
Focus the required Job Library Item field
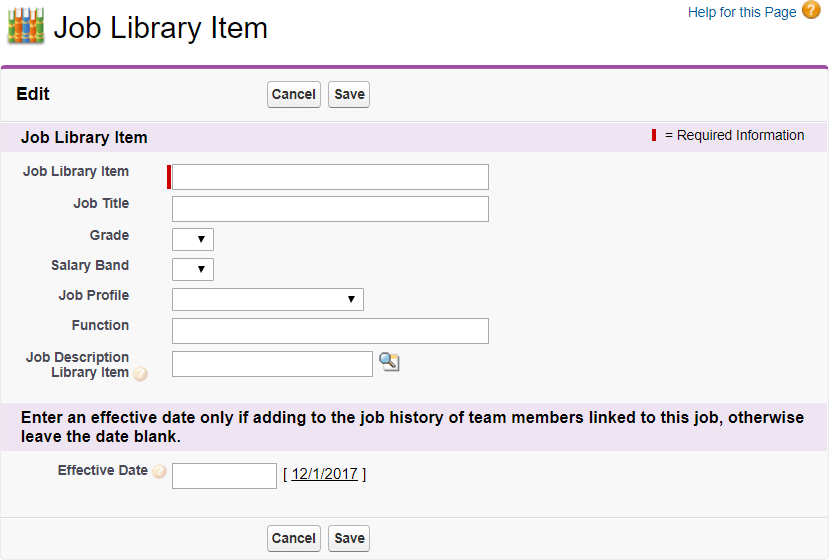pos(330,177)
